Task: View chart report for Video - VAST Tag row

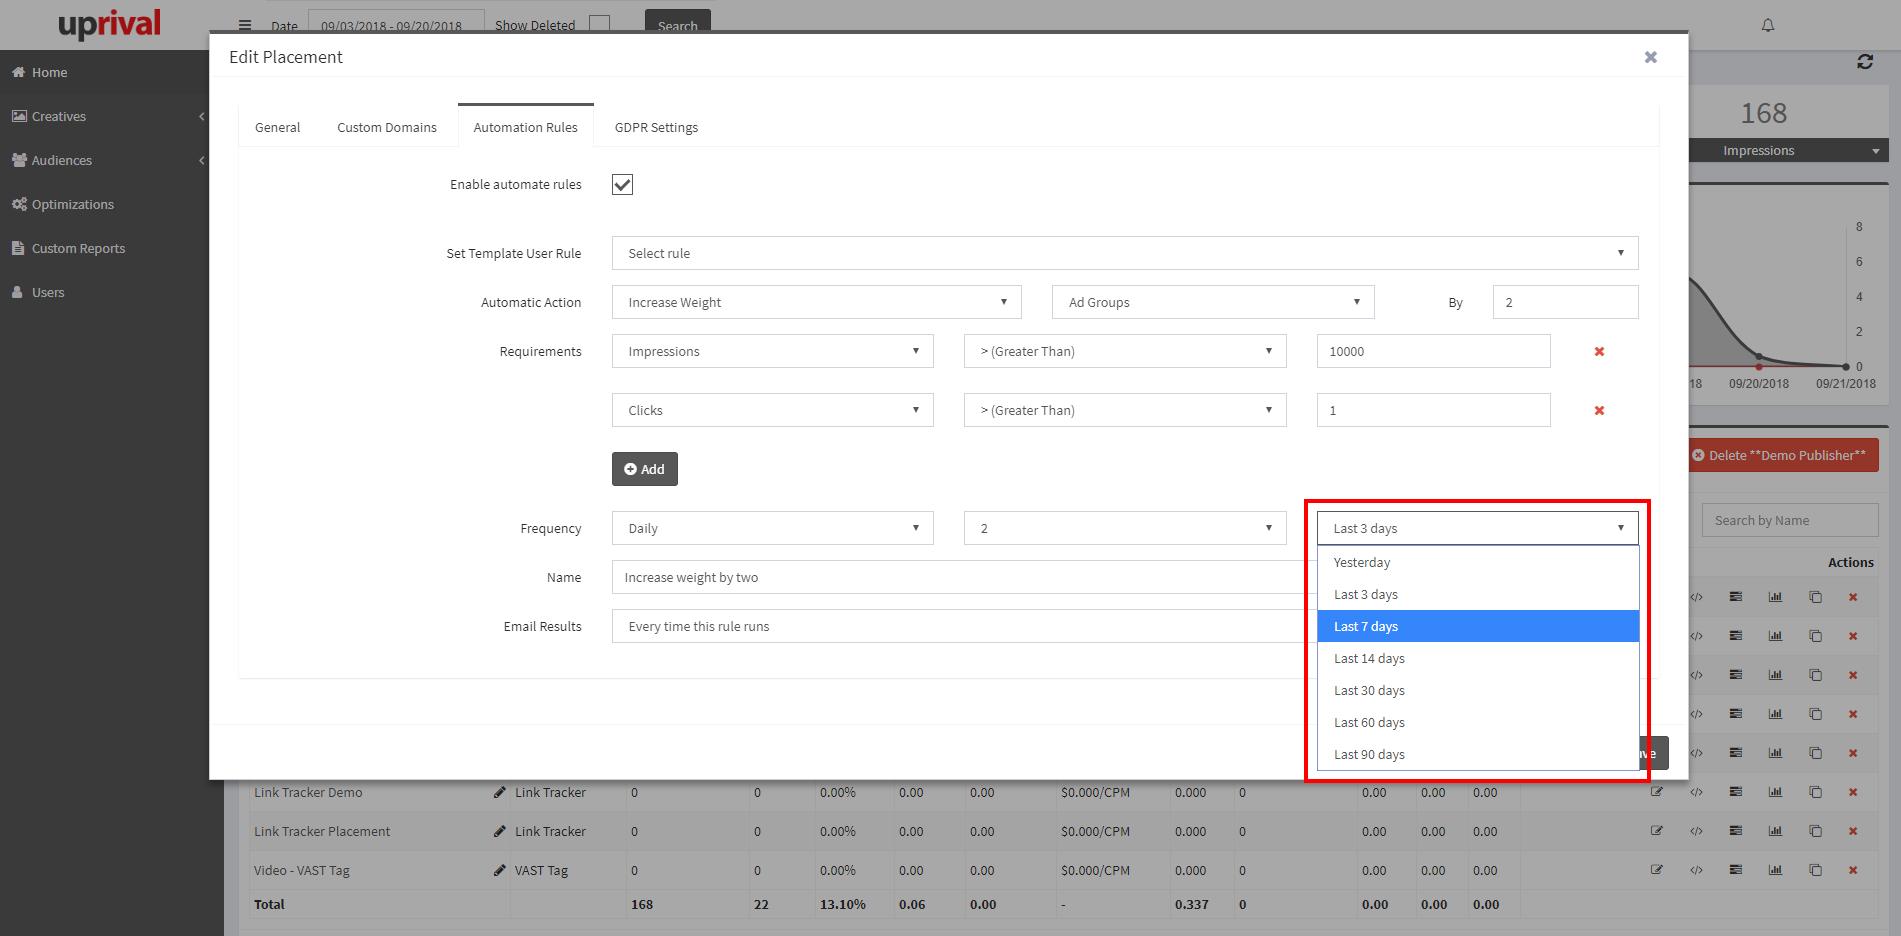Action: [x=1775, y=870]
